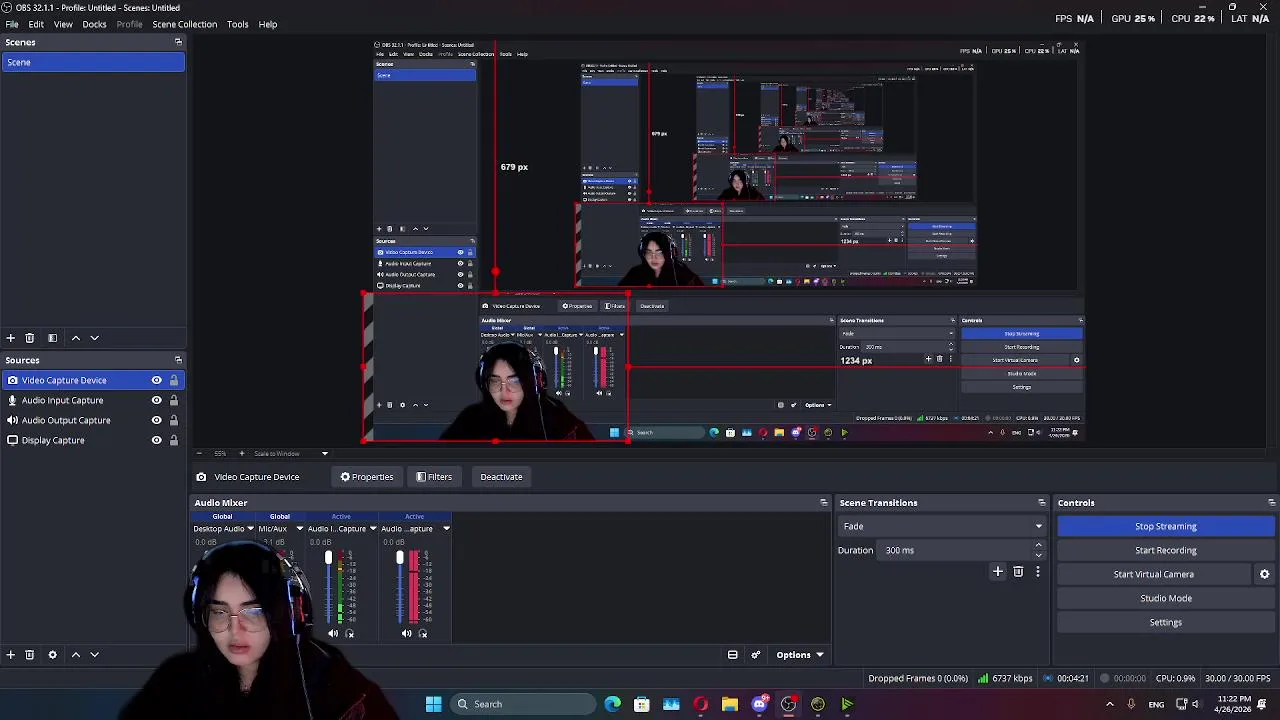Open OBS Studio icon in taskbar

(788, 704)
